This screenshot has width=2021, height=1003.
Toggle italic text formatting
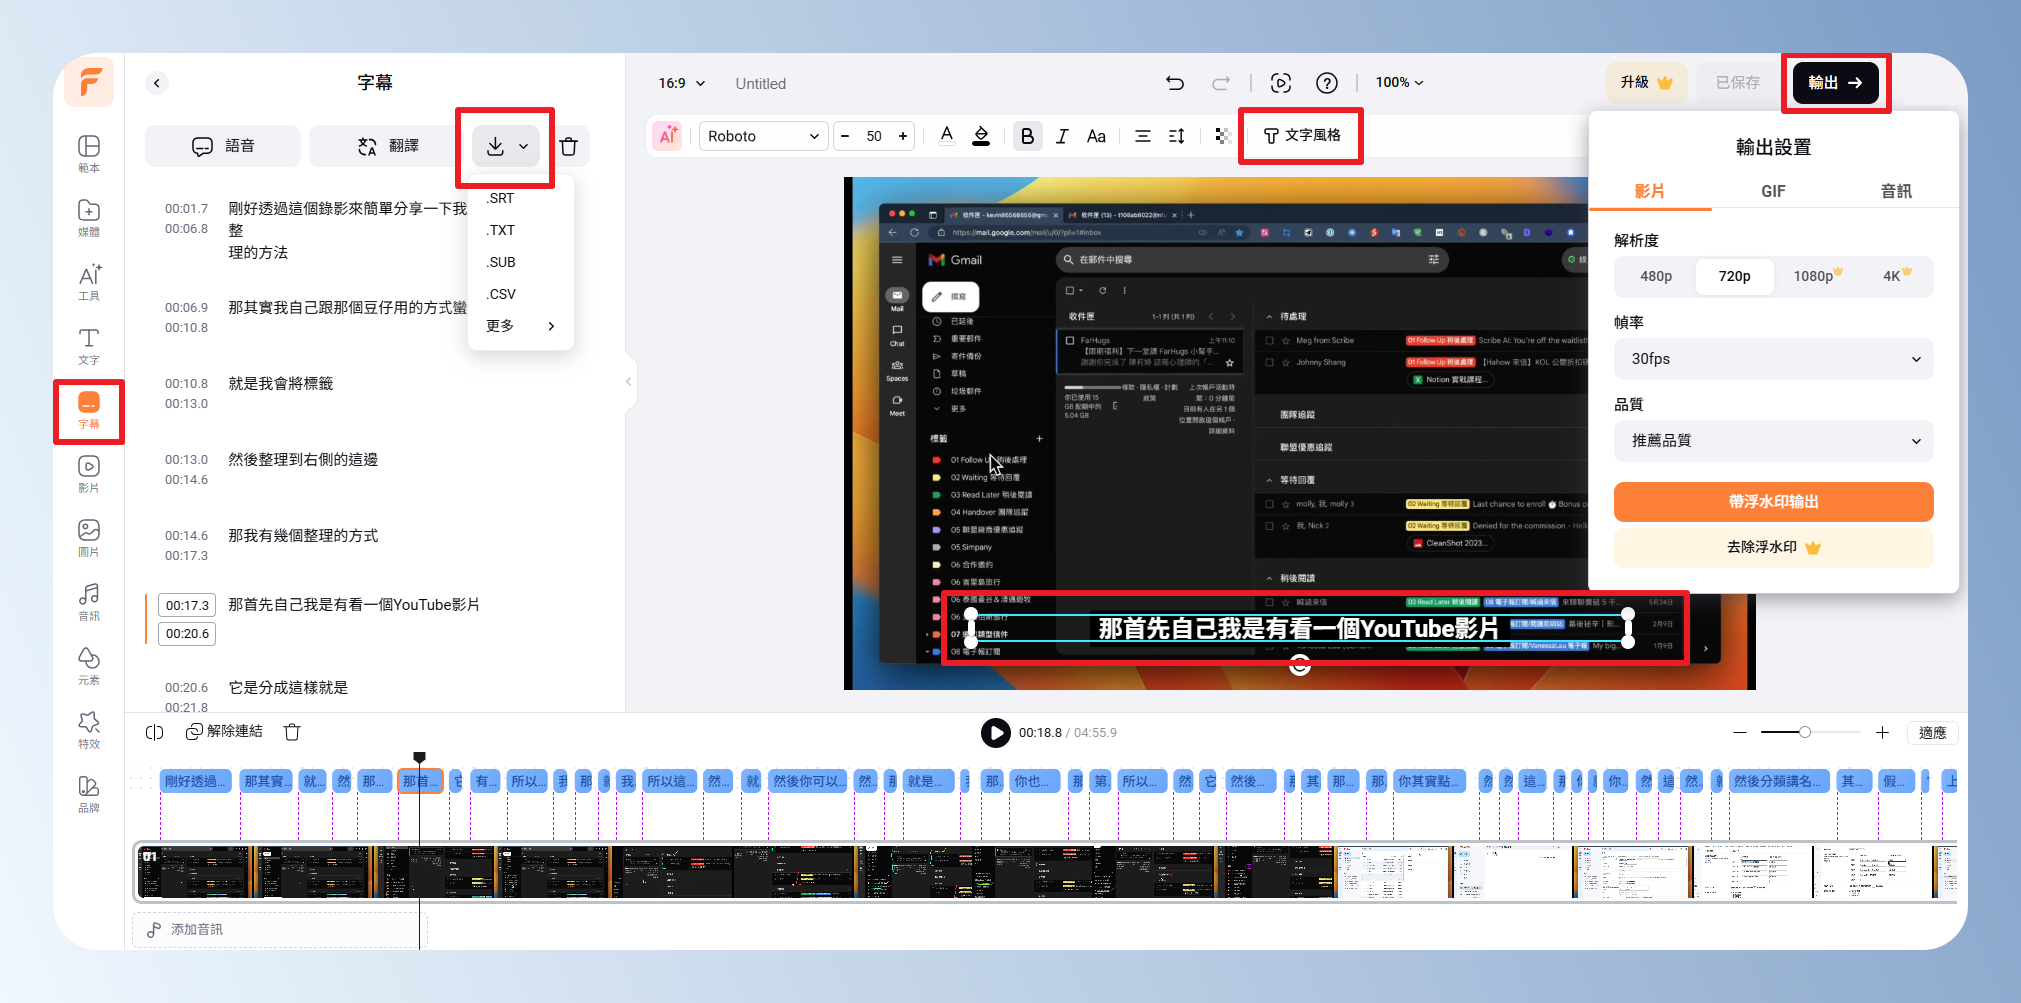click(1062, 136)
